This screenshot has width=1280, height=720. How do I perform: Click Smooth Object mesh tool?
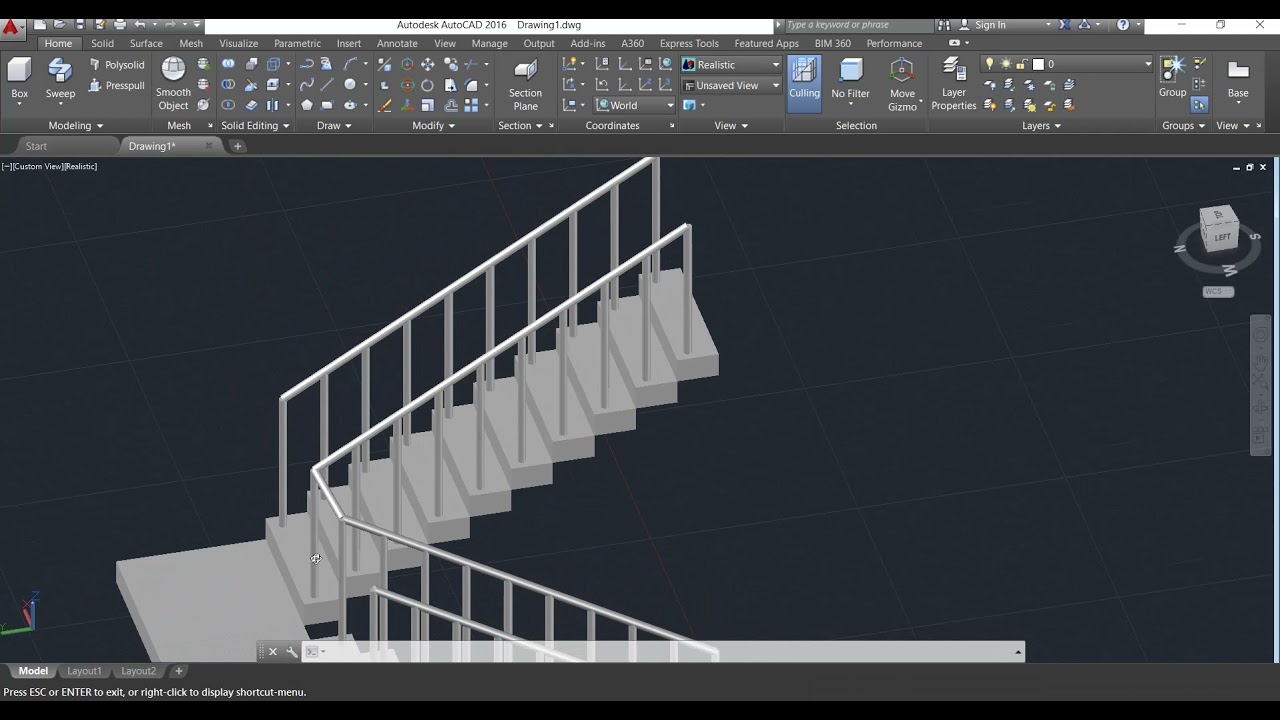[x=173, y=84]
